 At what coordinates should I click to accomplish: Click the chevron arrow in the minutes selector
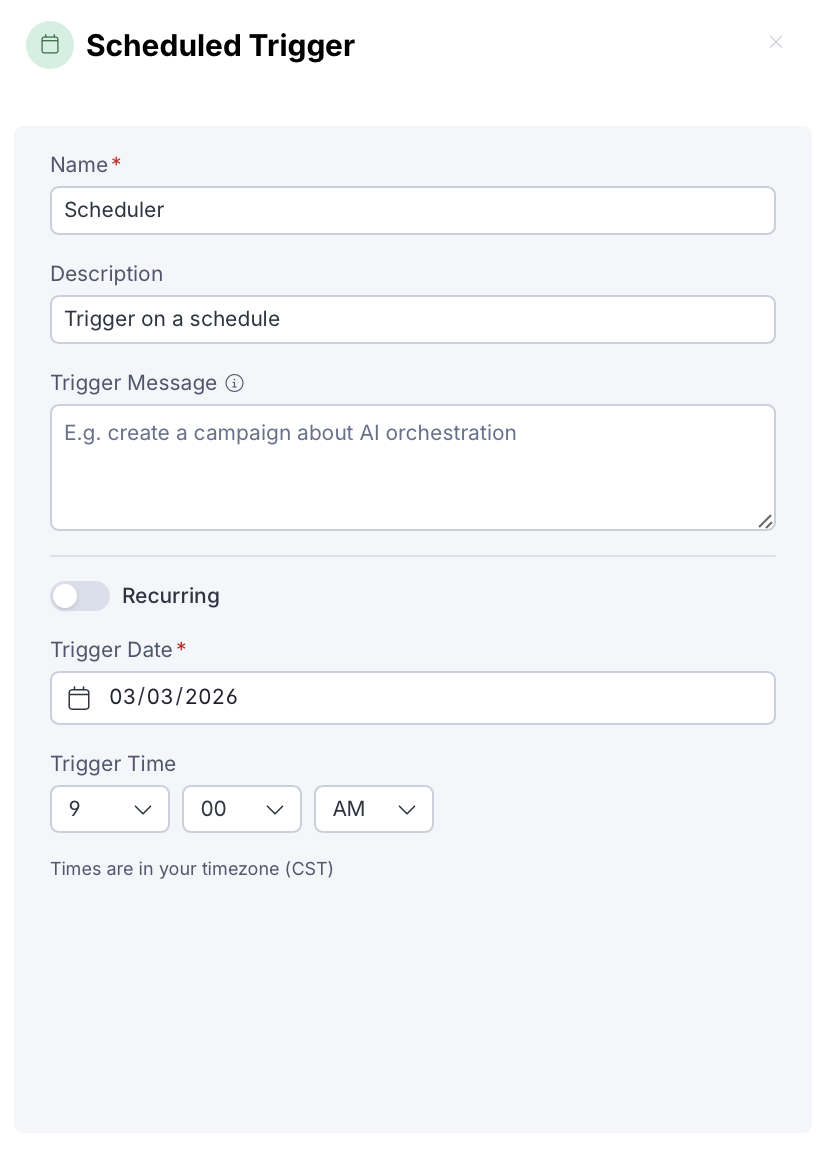[275, 809]
